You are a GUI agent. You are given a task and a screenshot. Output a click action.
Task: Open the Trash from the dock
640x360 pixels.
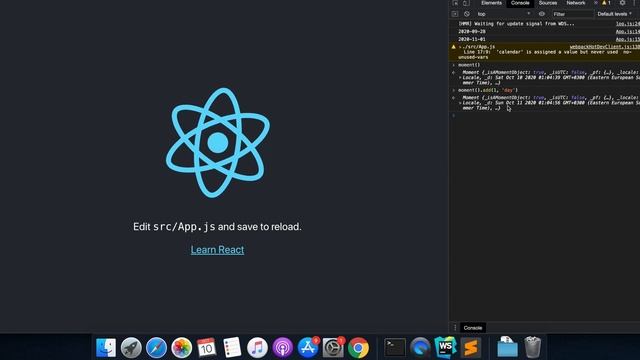[532, 347]
